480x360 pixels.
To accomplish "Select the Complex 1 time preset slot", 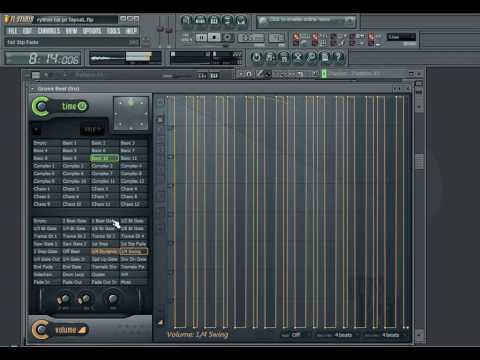I will click(x=46, y=166).
